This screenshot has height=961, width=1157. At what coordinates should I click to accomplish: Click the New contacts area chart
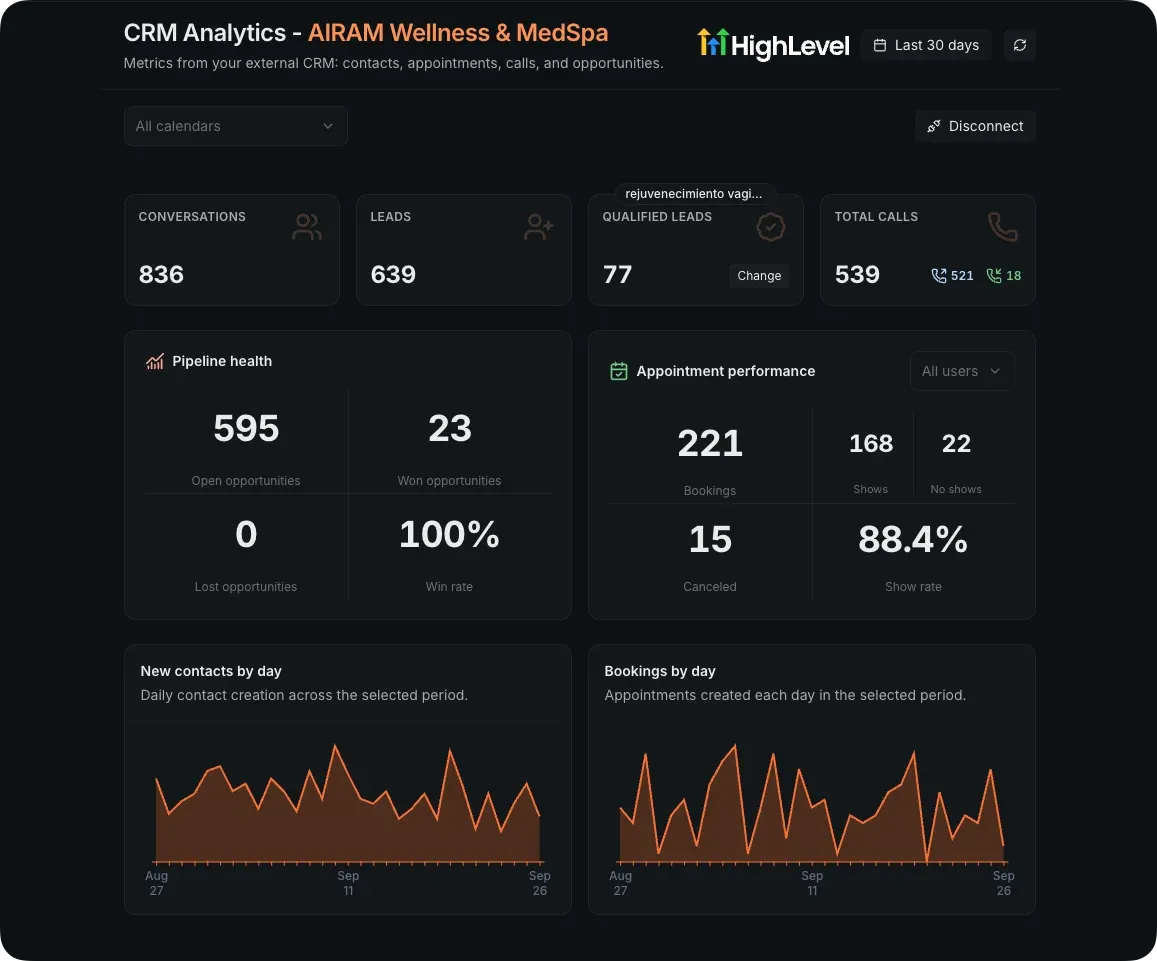pos(348,804)
